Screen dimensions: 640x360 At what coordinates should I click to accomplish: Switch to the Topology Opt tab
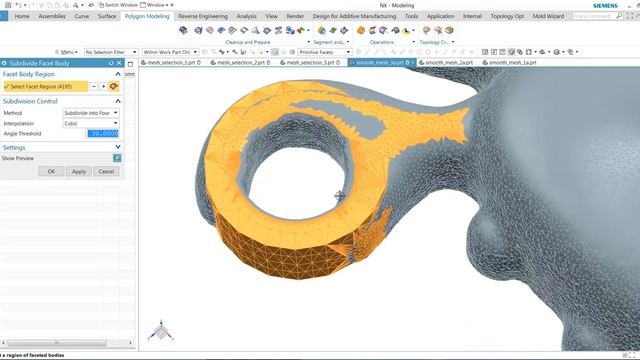tap(507, 16)
